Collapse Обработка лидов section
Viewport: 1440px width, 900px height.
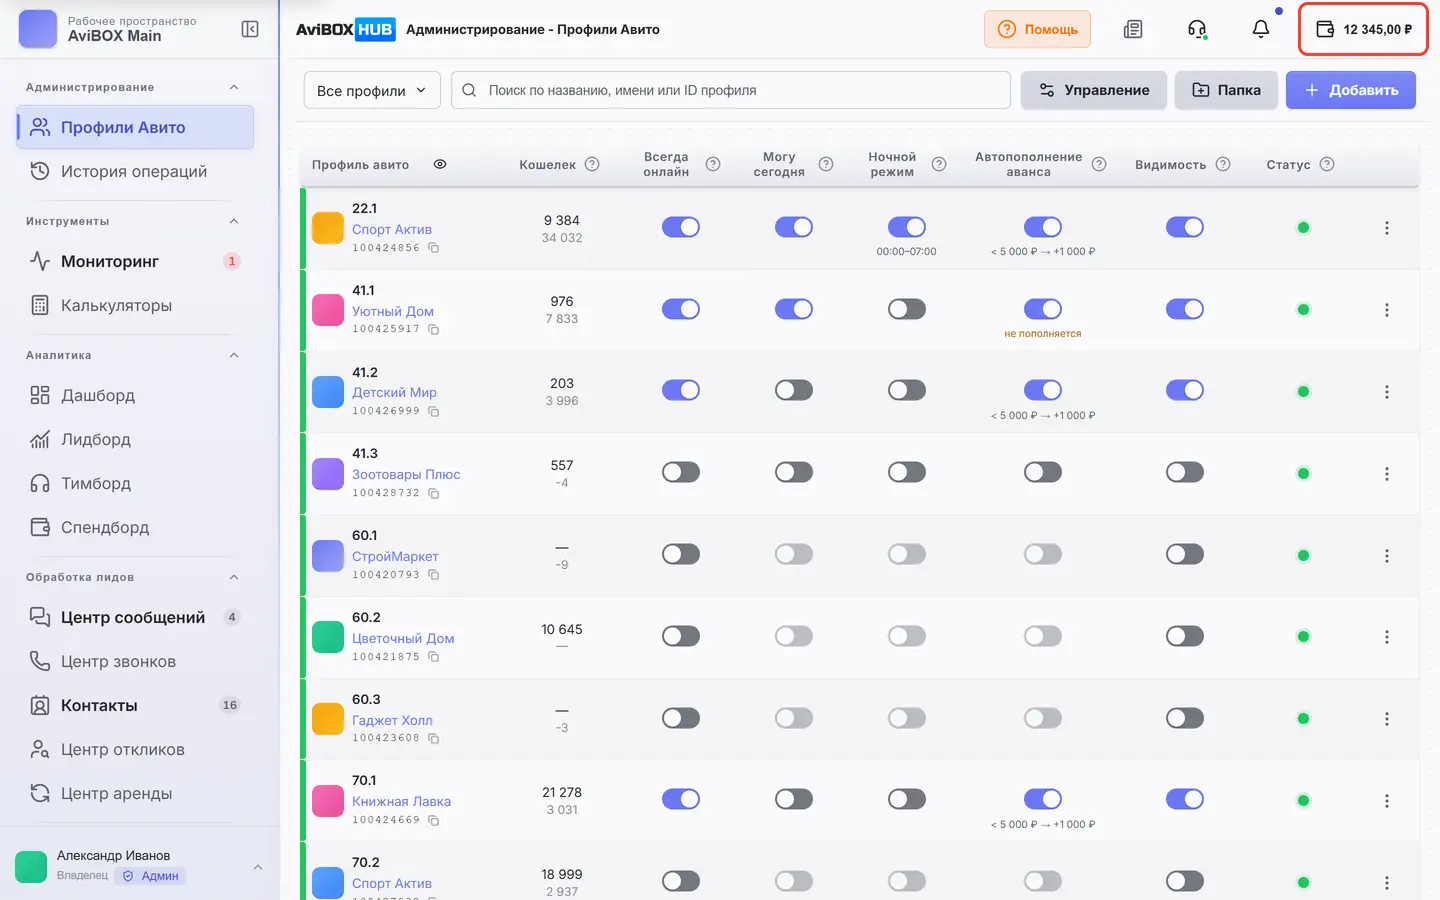(234, 577)
